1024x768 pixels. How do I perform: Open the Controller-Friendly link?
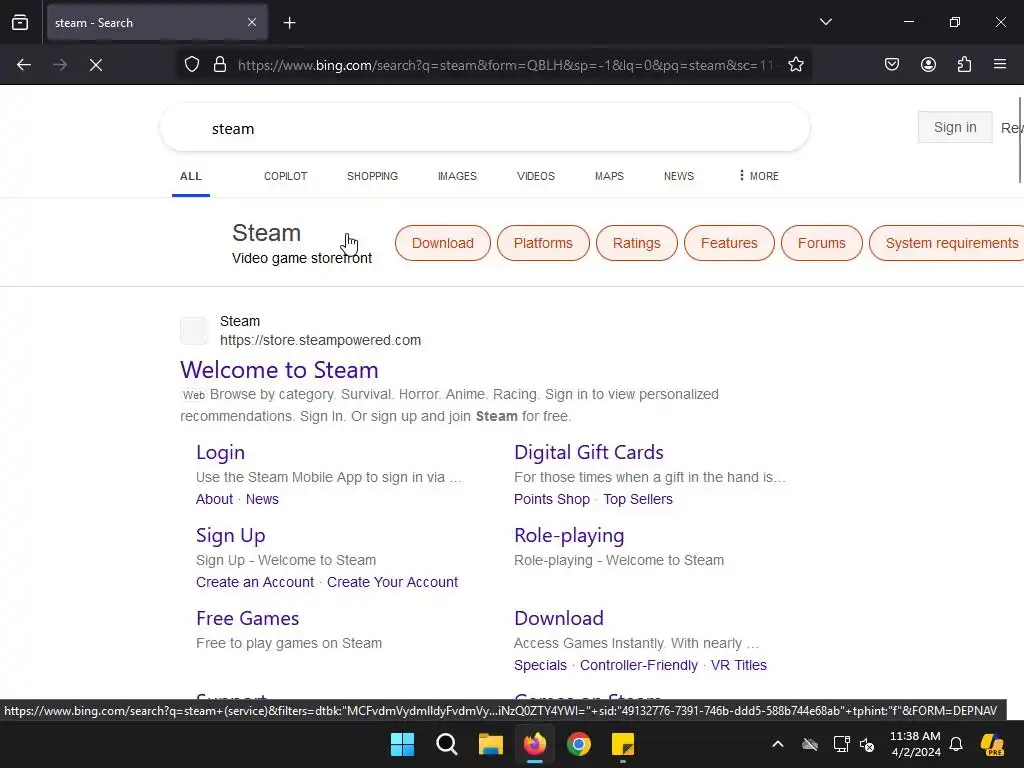tap(639, 665)
